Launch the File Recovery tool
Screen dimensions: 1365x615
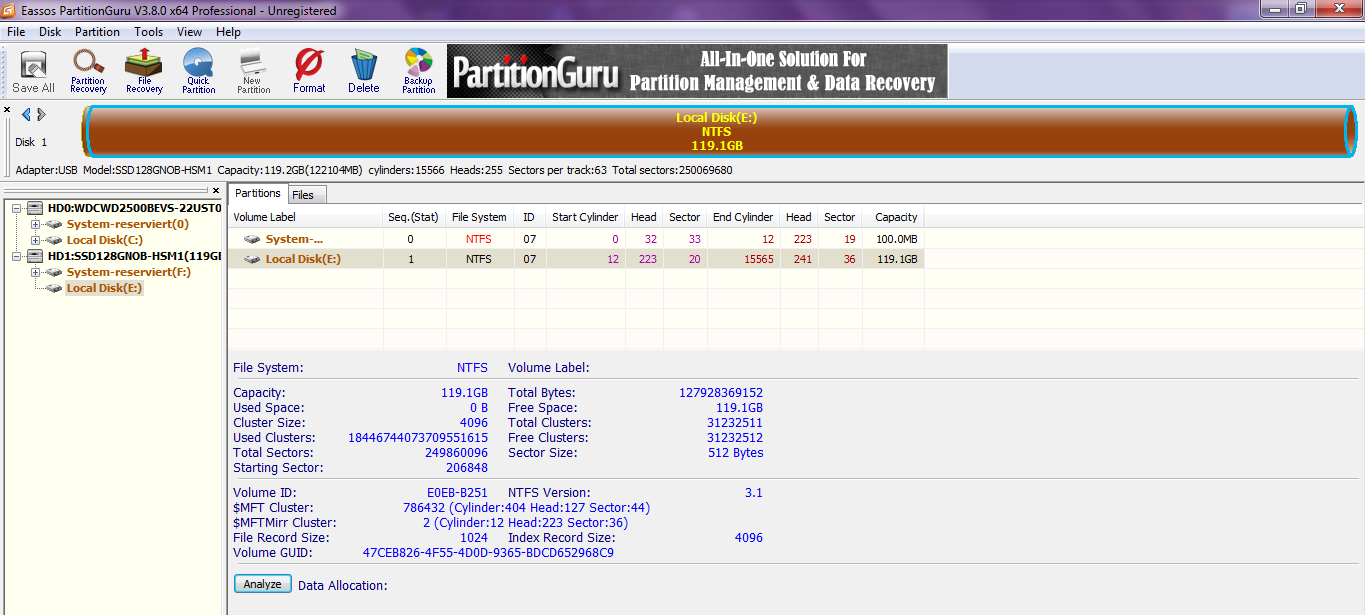click(144, 72)
